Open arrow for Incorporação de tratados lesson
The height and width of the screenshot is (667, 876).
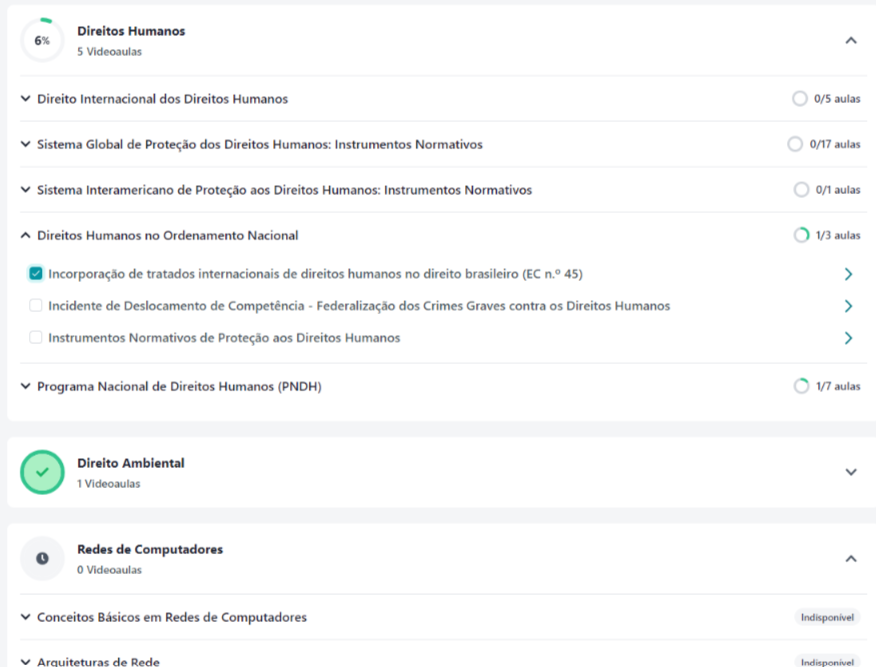(x=848, y=274)
